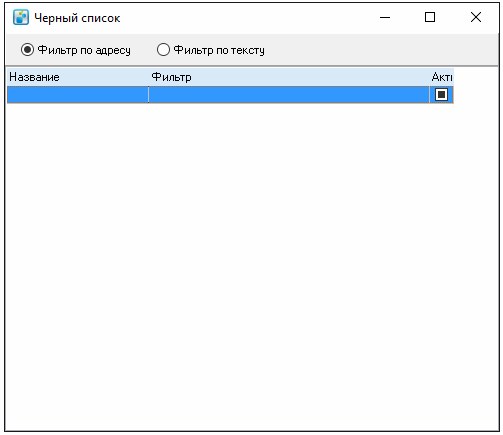Select the Фильтр по адресу radio button
503x435 pixels.
click(x=27, y=50)
